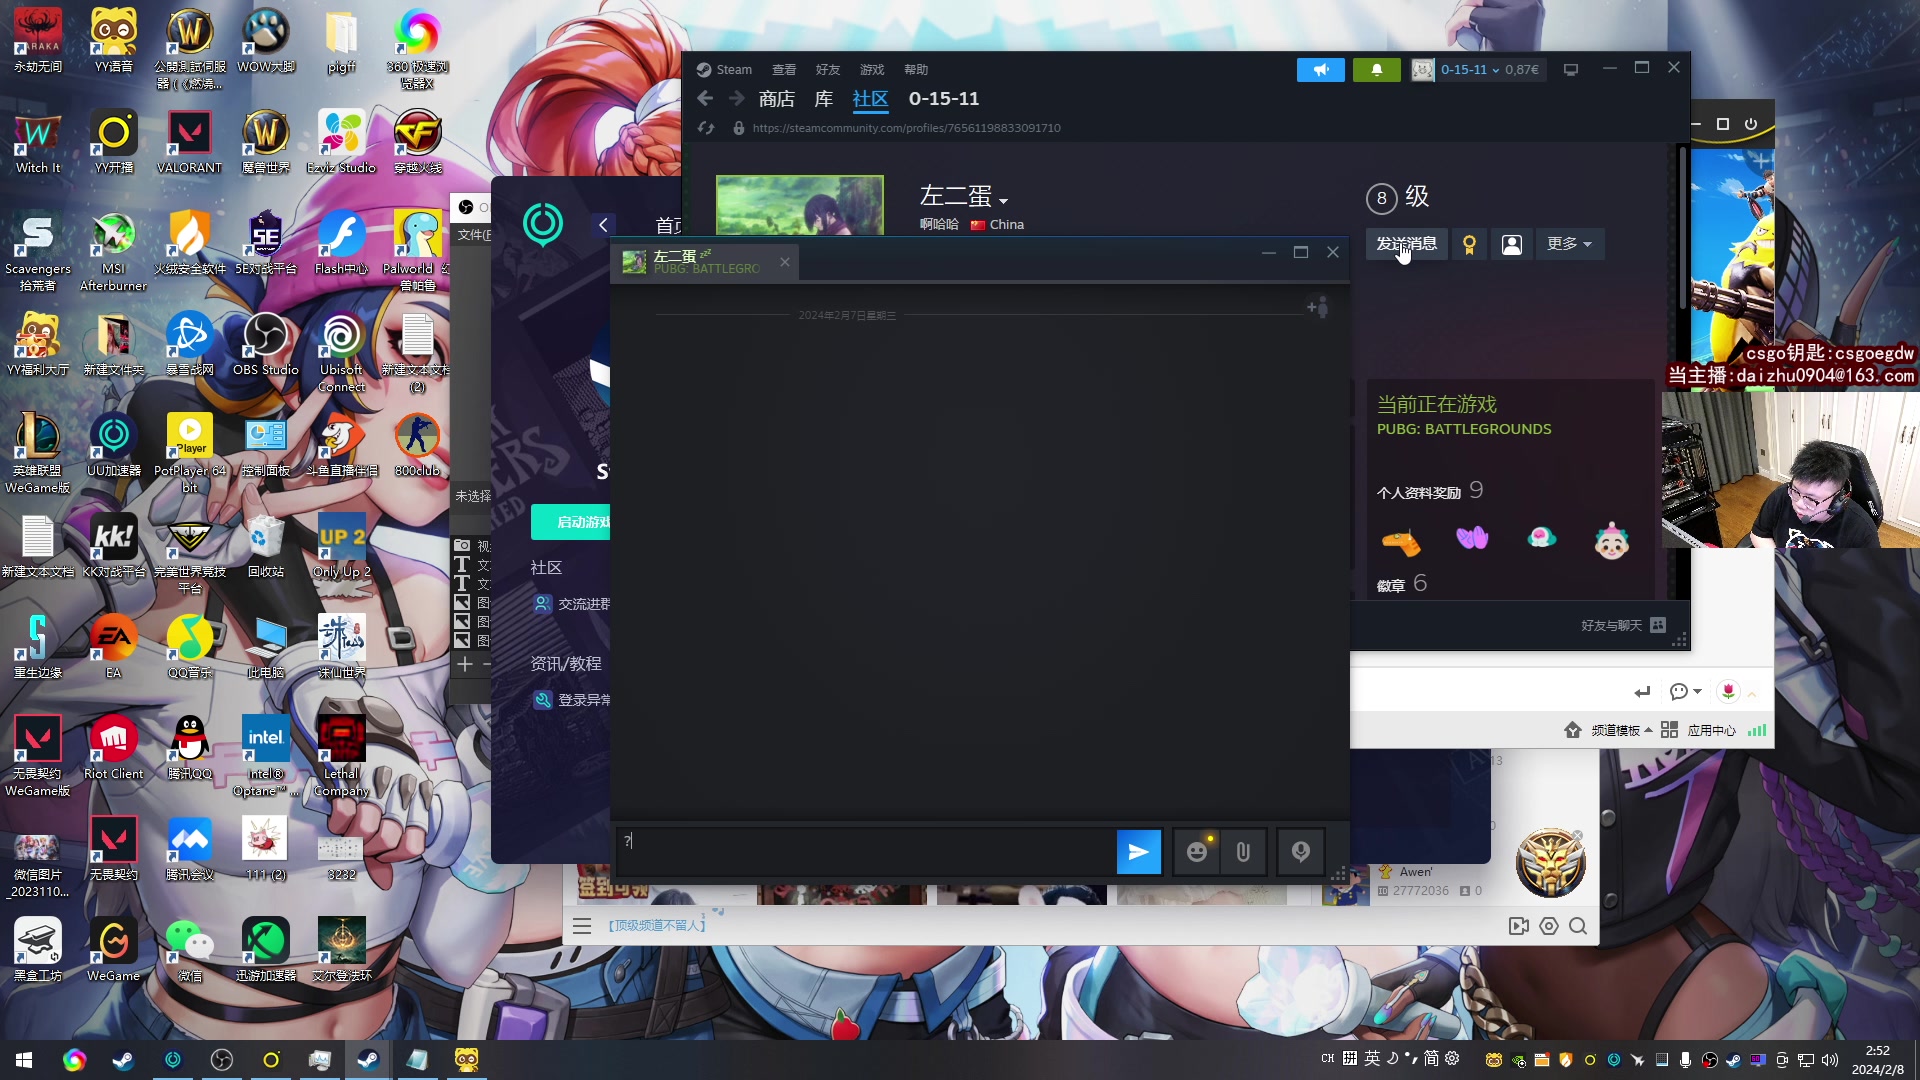Click the back arrow in UU accelerator window
This screenshot has height=1080, width=1920.
[603, 225]
